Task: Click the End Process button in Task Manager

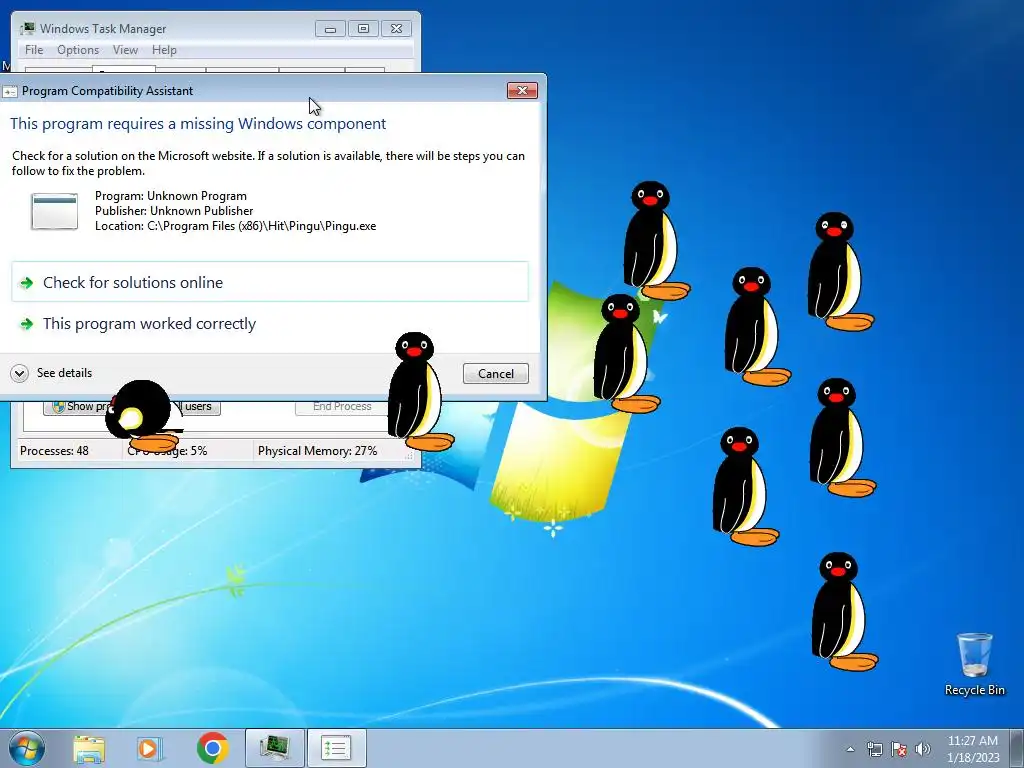Action: (x=342, y=406)
